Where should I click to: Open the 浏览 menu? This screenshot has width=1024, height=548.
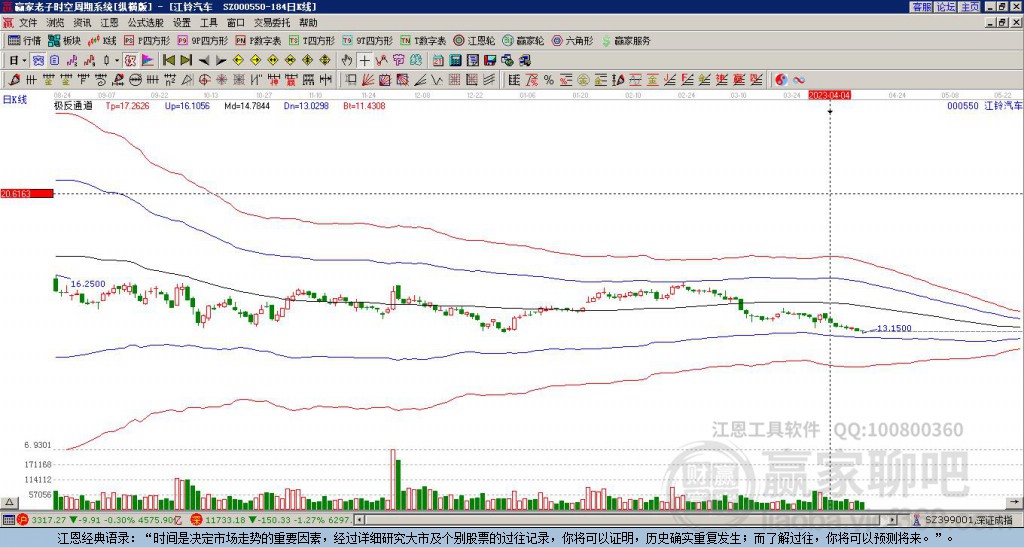(56, 23)
